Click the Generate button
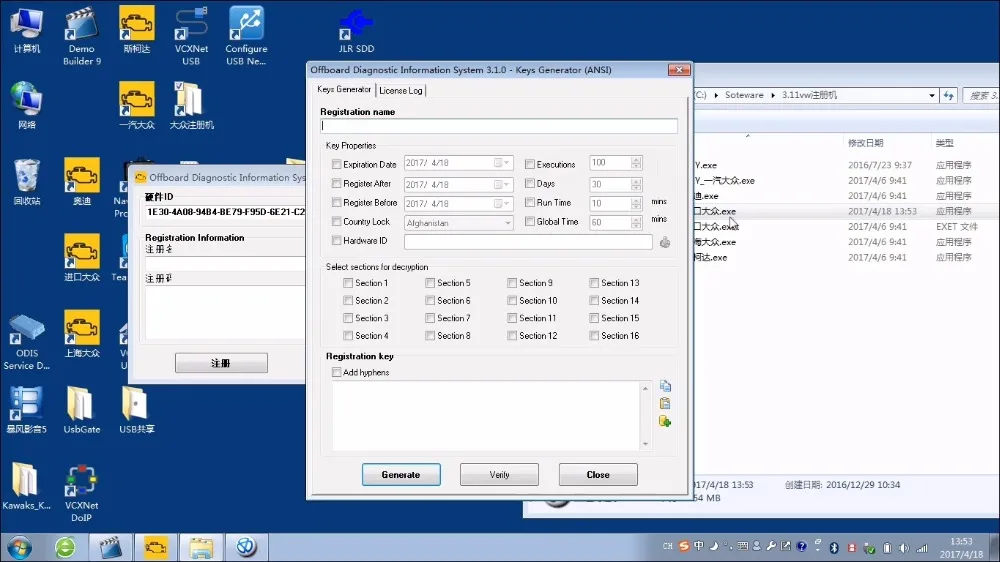The width and height of the screenshot is (1000, 562). click(x=401, y=475)
